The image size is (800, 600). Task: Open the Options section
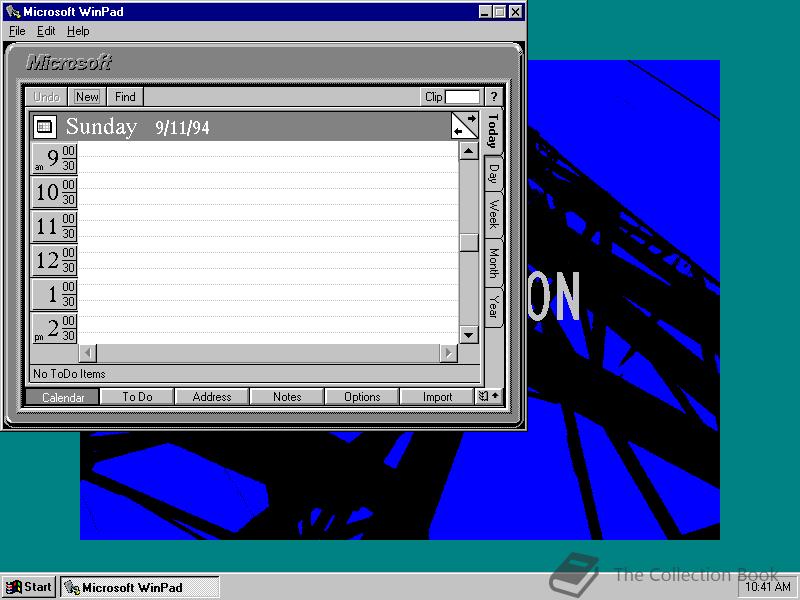click(x=362, y=397)
